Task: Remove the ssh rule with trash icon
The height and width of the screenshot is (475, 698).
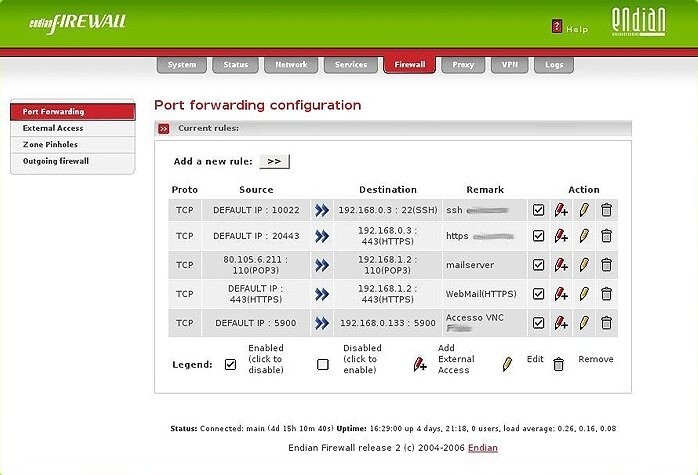Action: 606,210
